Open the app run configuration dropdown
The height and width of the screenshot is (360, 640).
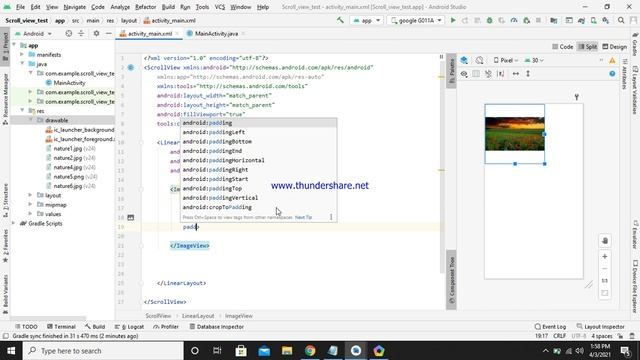(367, 20)
